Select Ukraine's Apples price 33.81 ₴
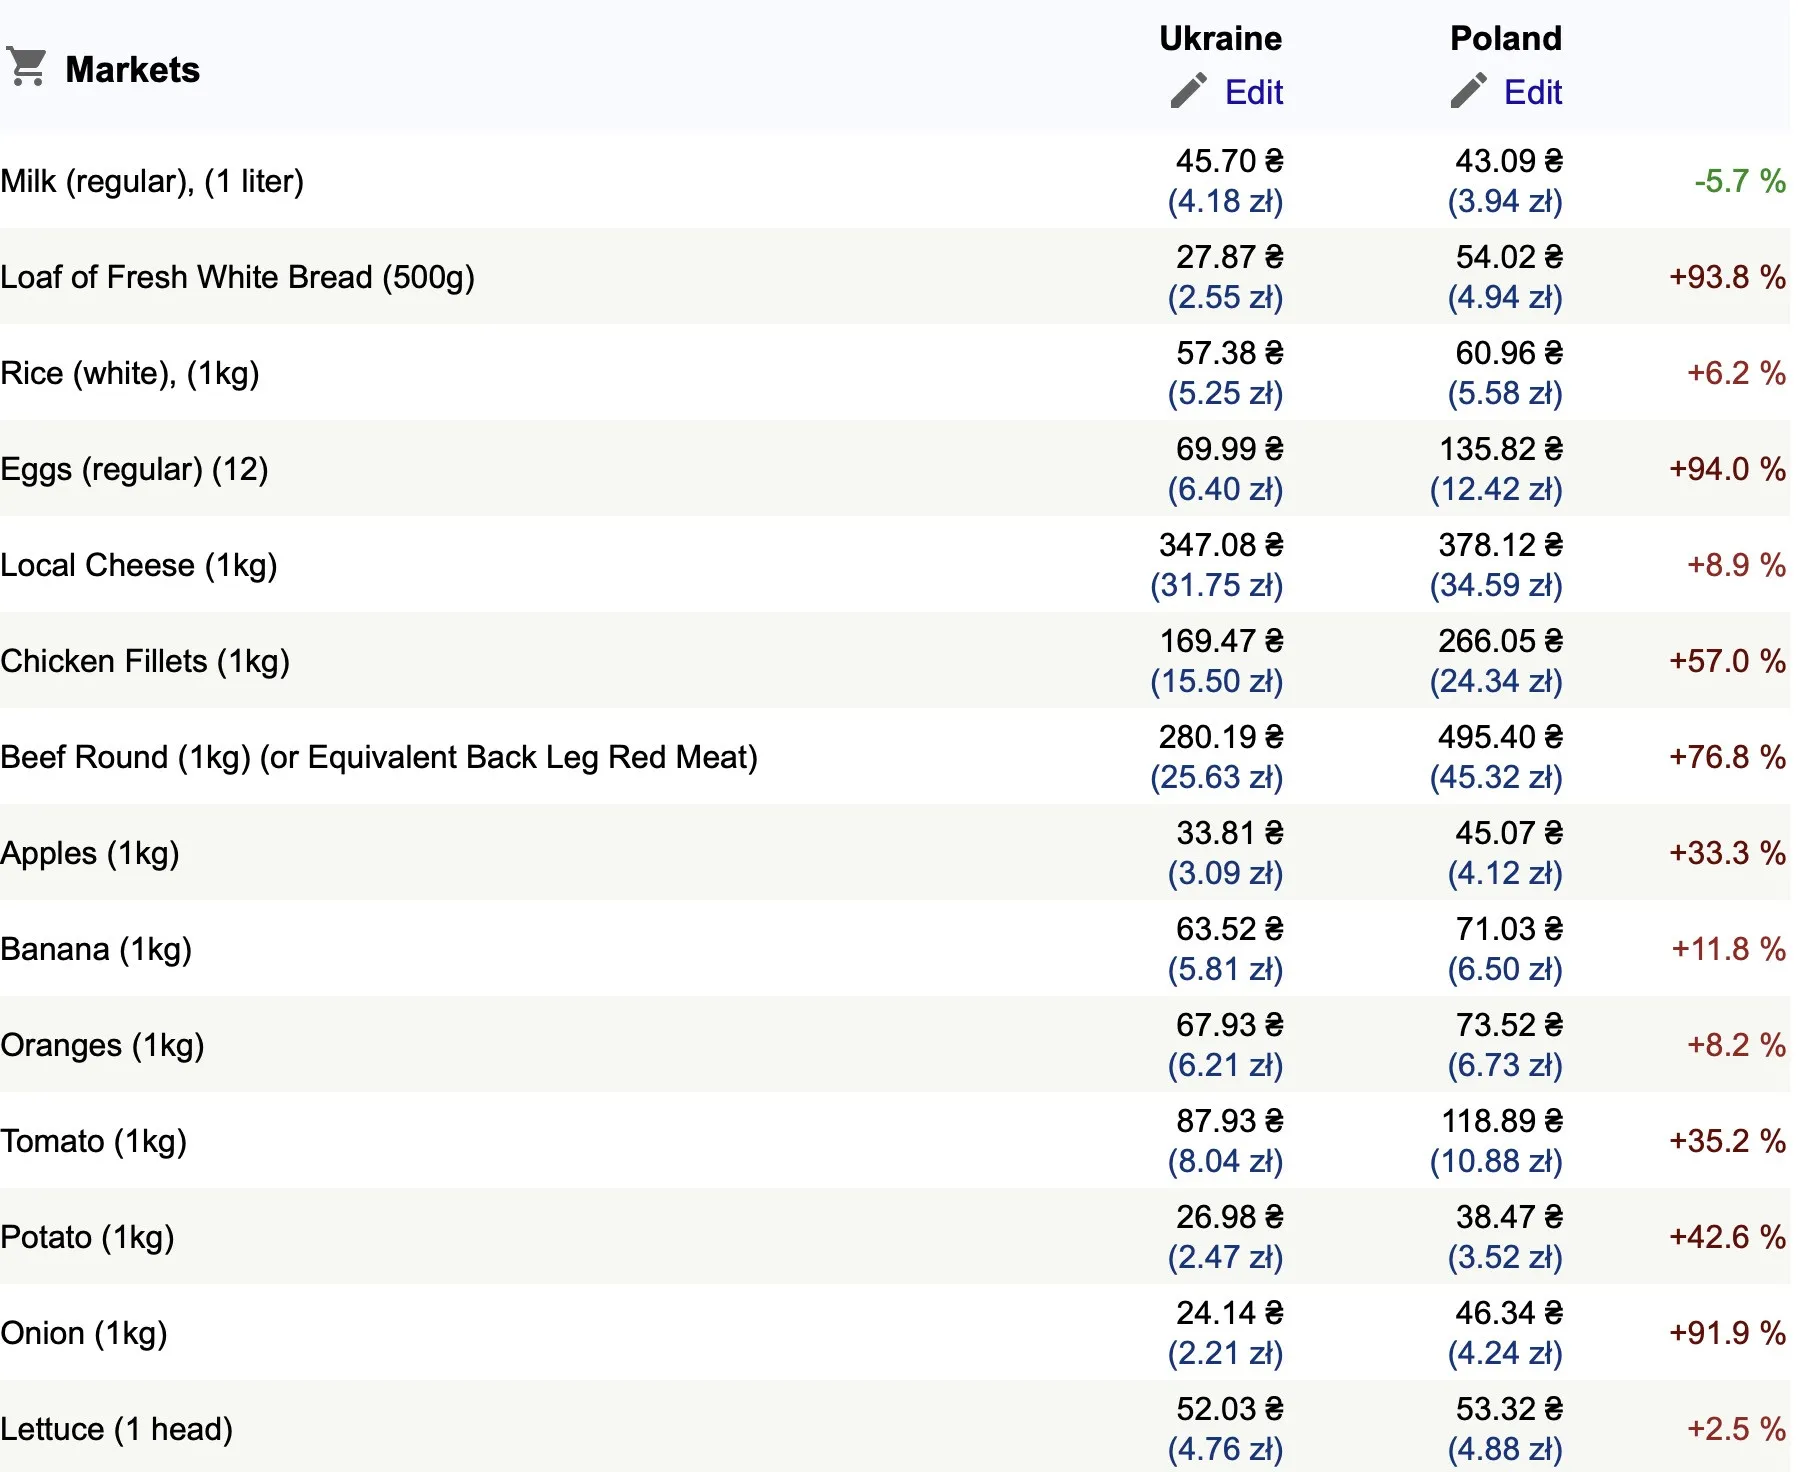 [1229, 833]
